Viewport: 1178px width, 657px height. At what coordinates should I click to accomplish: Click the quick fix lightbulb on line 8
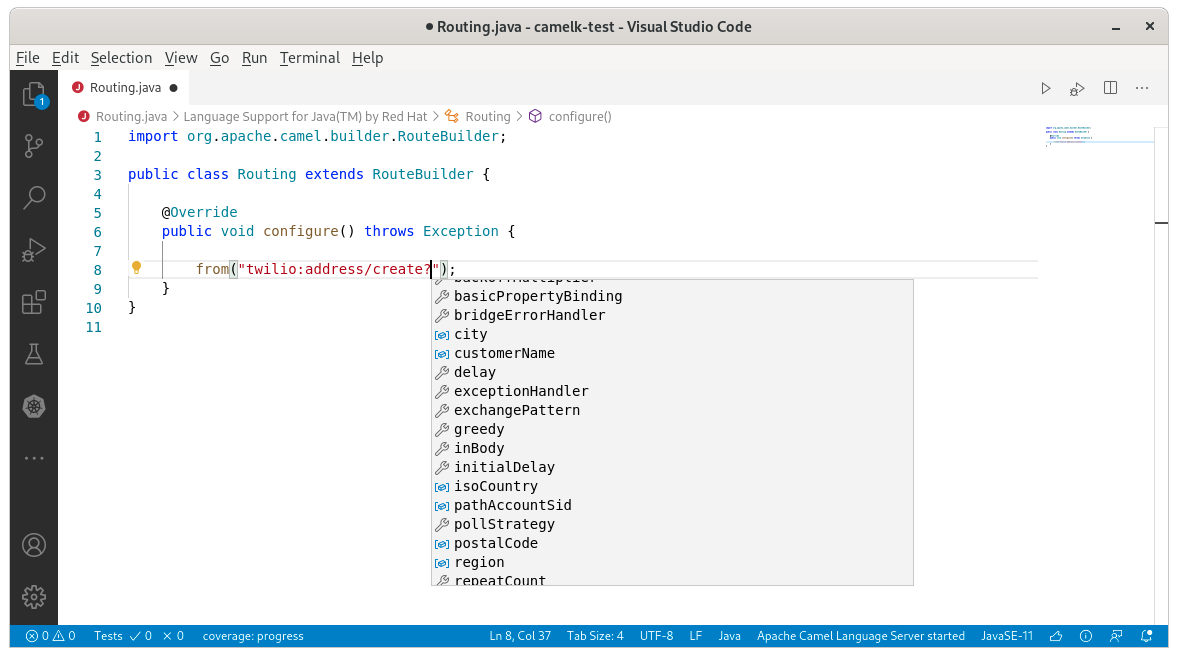coord(136,267)
